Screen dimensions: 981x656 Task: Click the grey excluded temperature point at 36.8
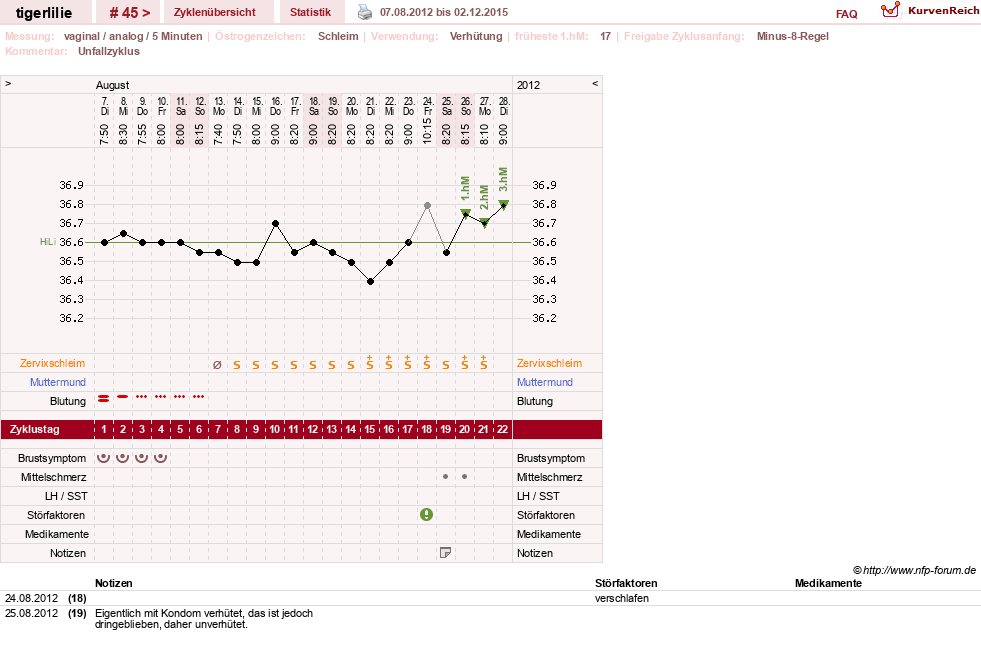[x=427, y=205]
